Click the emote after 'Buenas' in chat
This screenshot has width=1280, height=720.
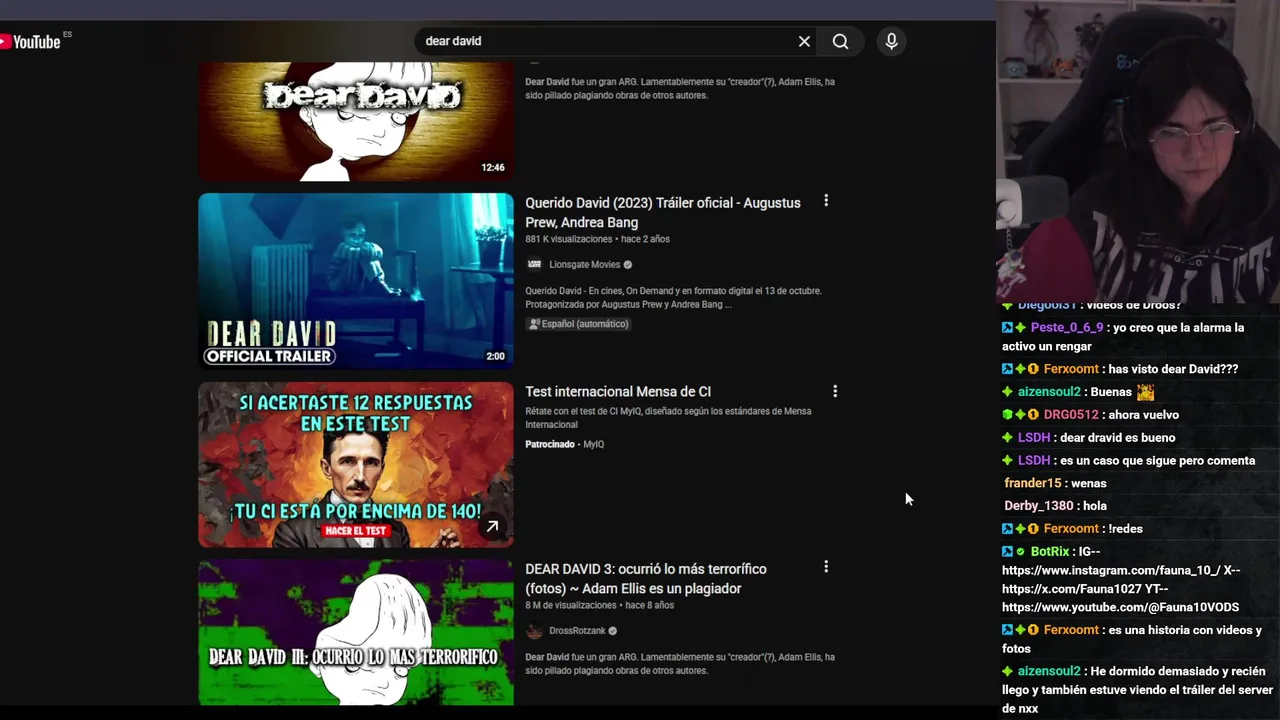pyautogui.click(x=1145, y=392)
